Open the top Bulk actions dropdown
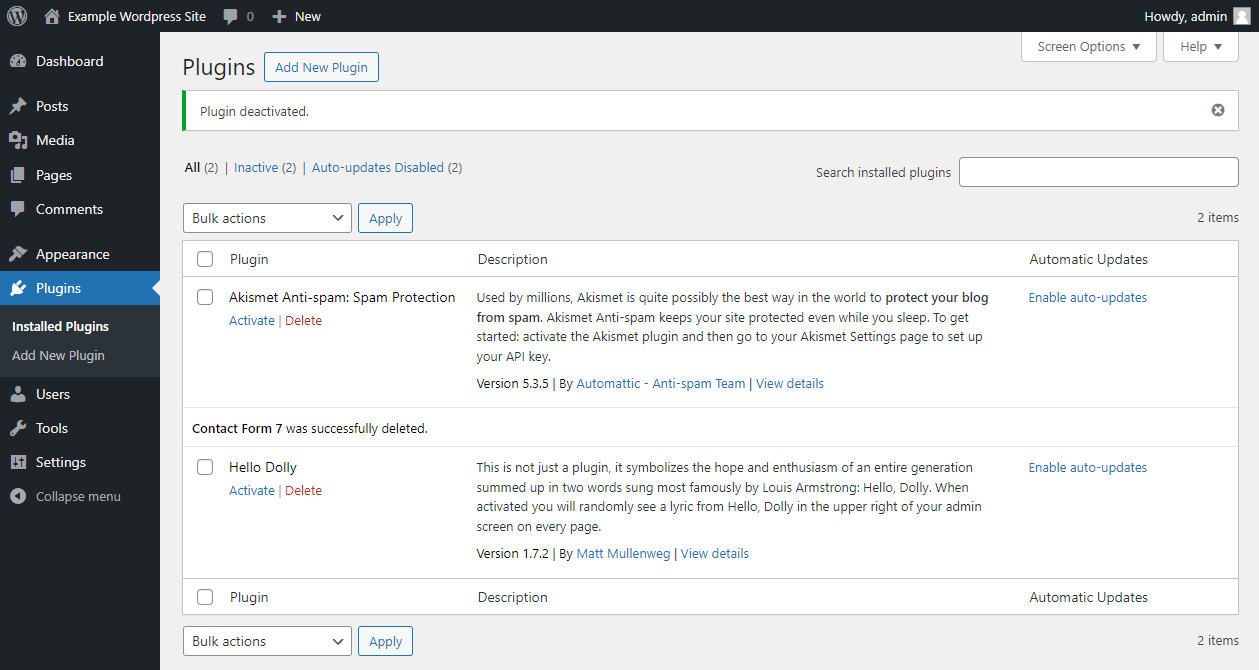Viewport: 1259px width, 670px height. point(267,218)
